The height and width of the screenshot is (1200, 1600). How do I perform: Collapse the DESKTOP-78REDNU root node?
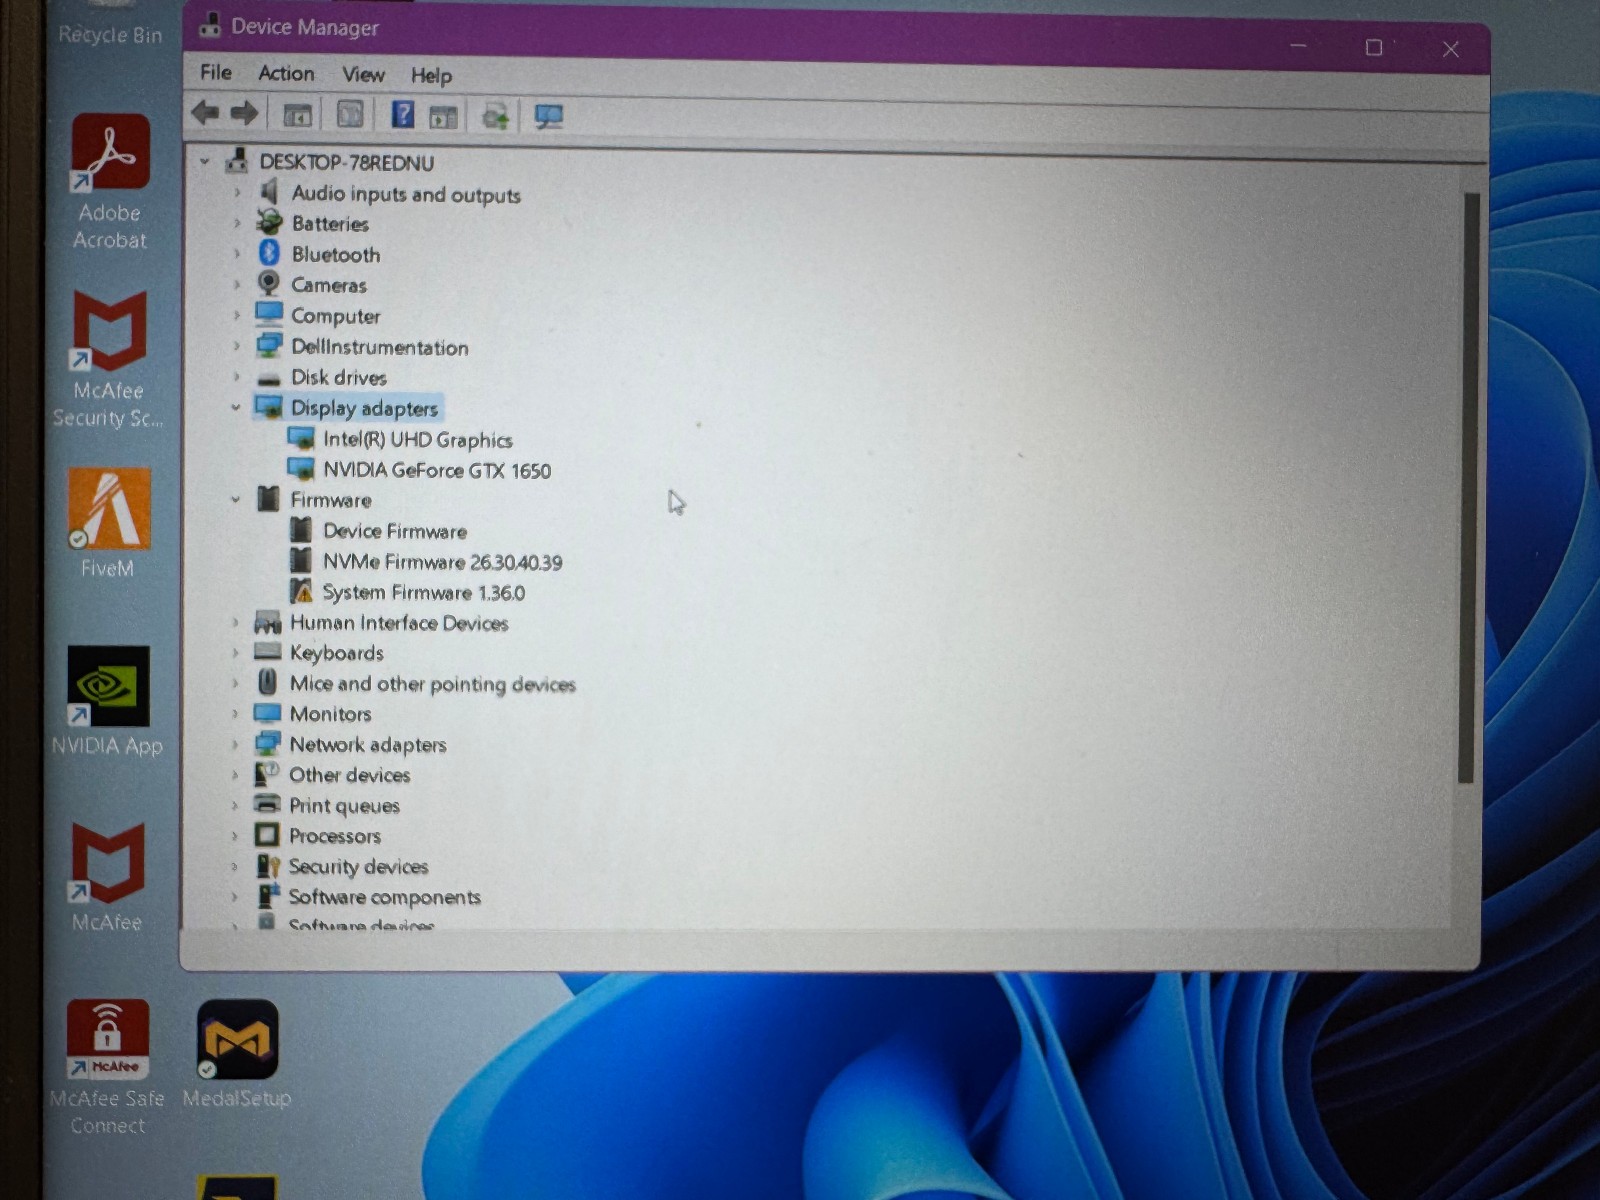[x=205, y=161]
